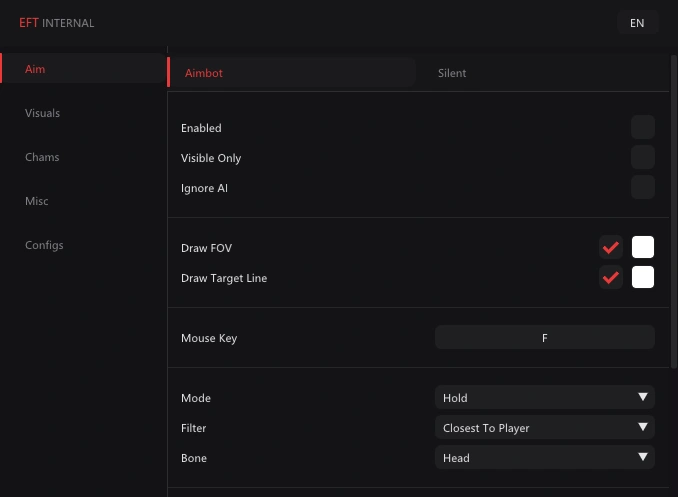Open the Configs sidebar section

point(44,245)
